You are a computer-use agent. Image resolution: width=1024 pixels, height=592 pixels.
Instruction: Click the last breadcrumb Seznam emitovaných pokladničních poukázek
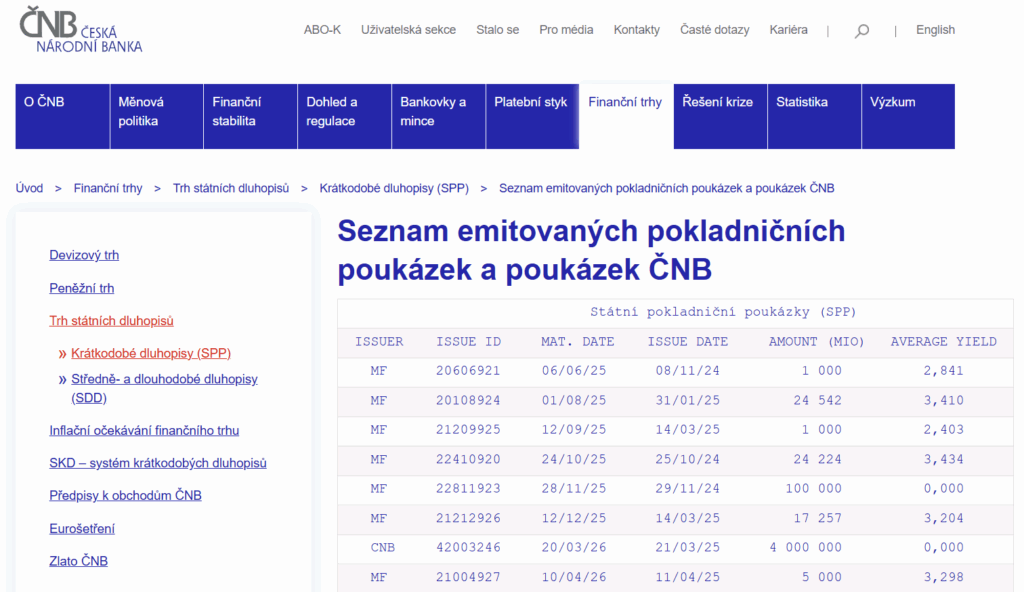pyautogui.click(x=667, y=188)
